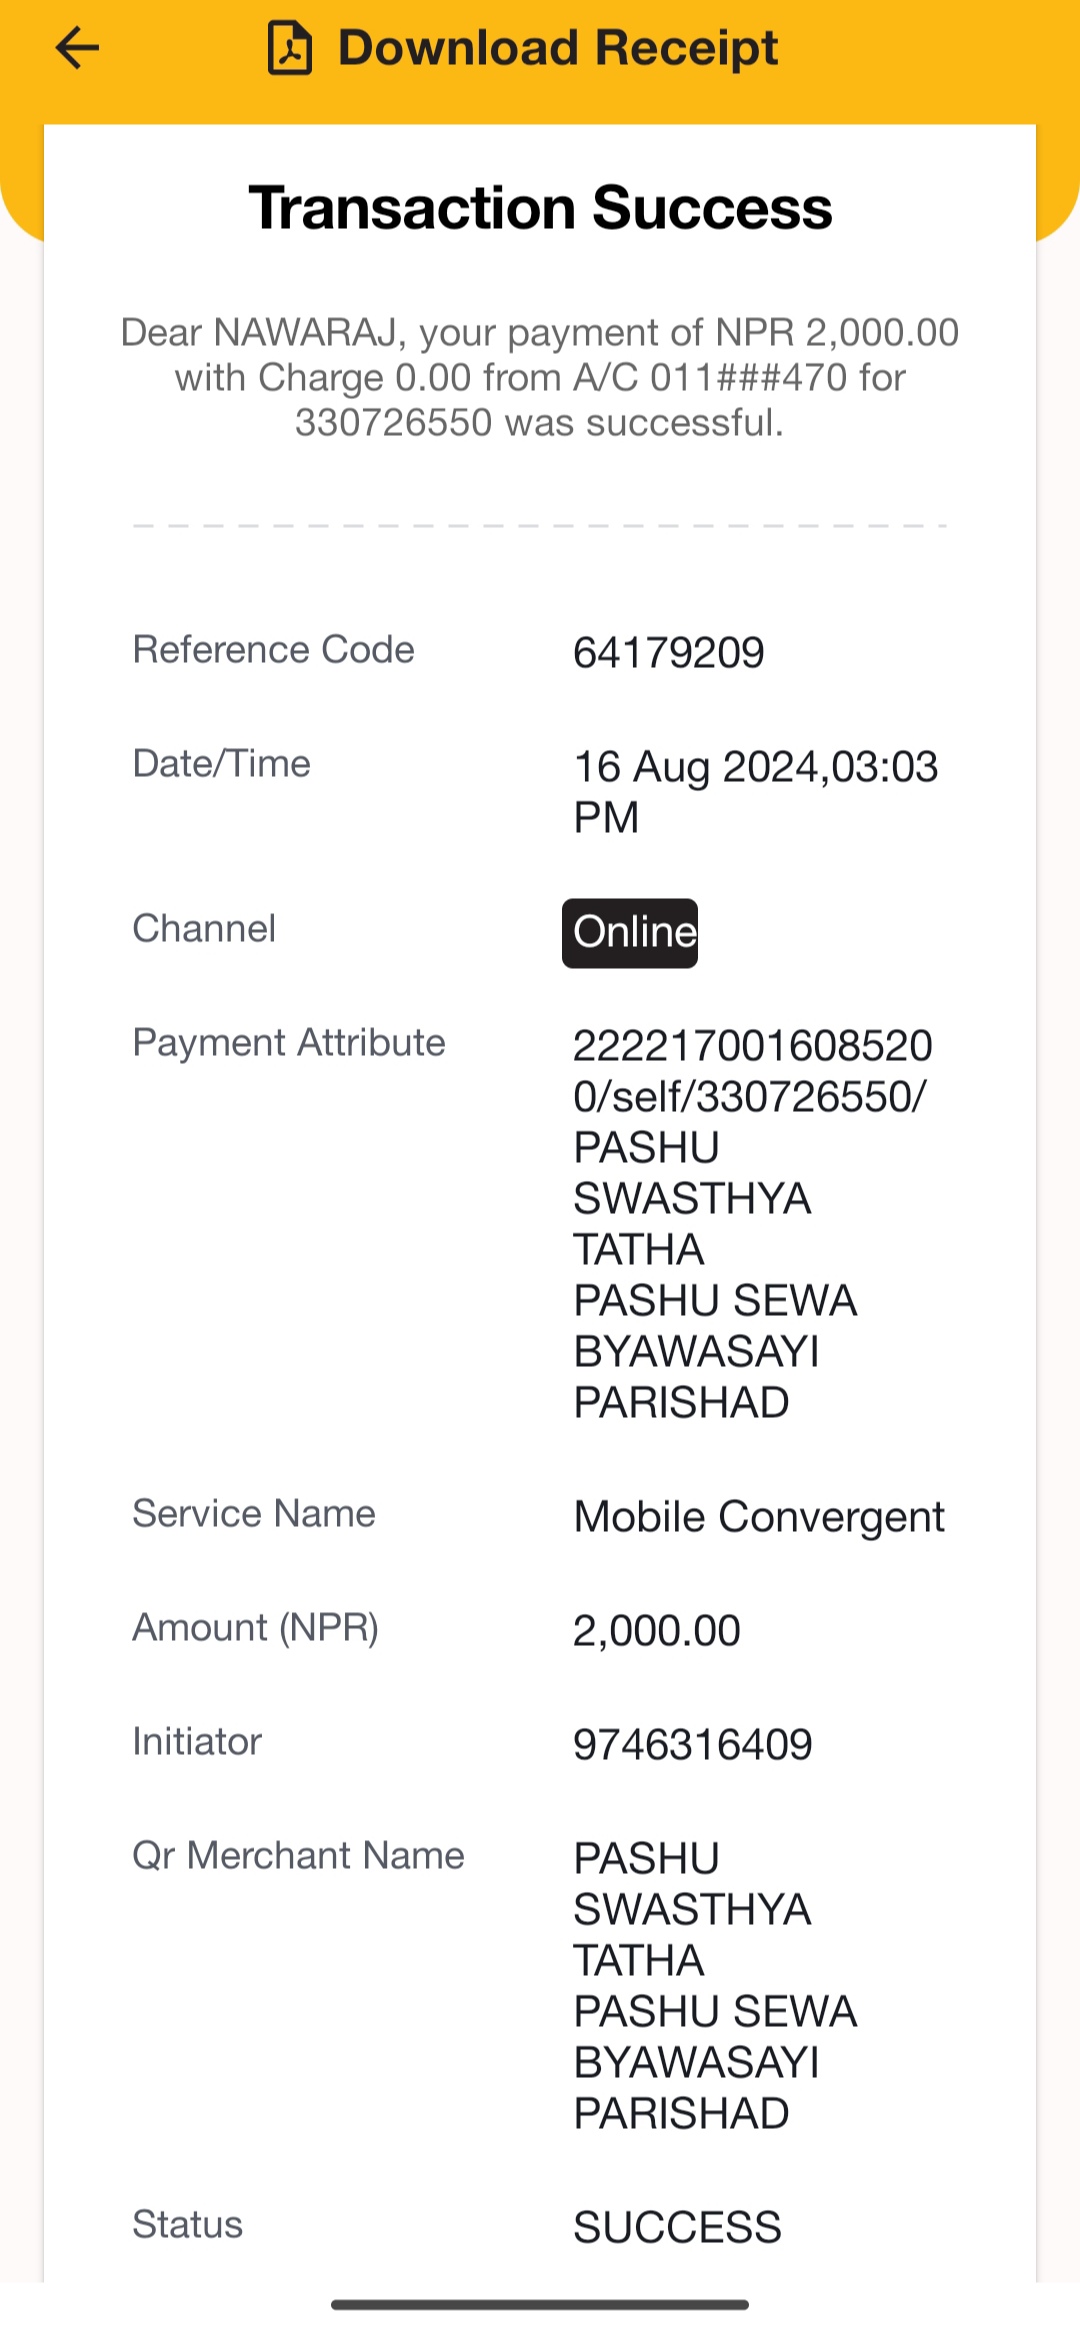Tap the payment confirmation message text

coord(540,377)
